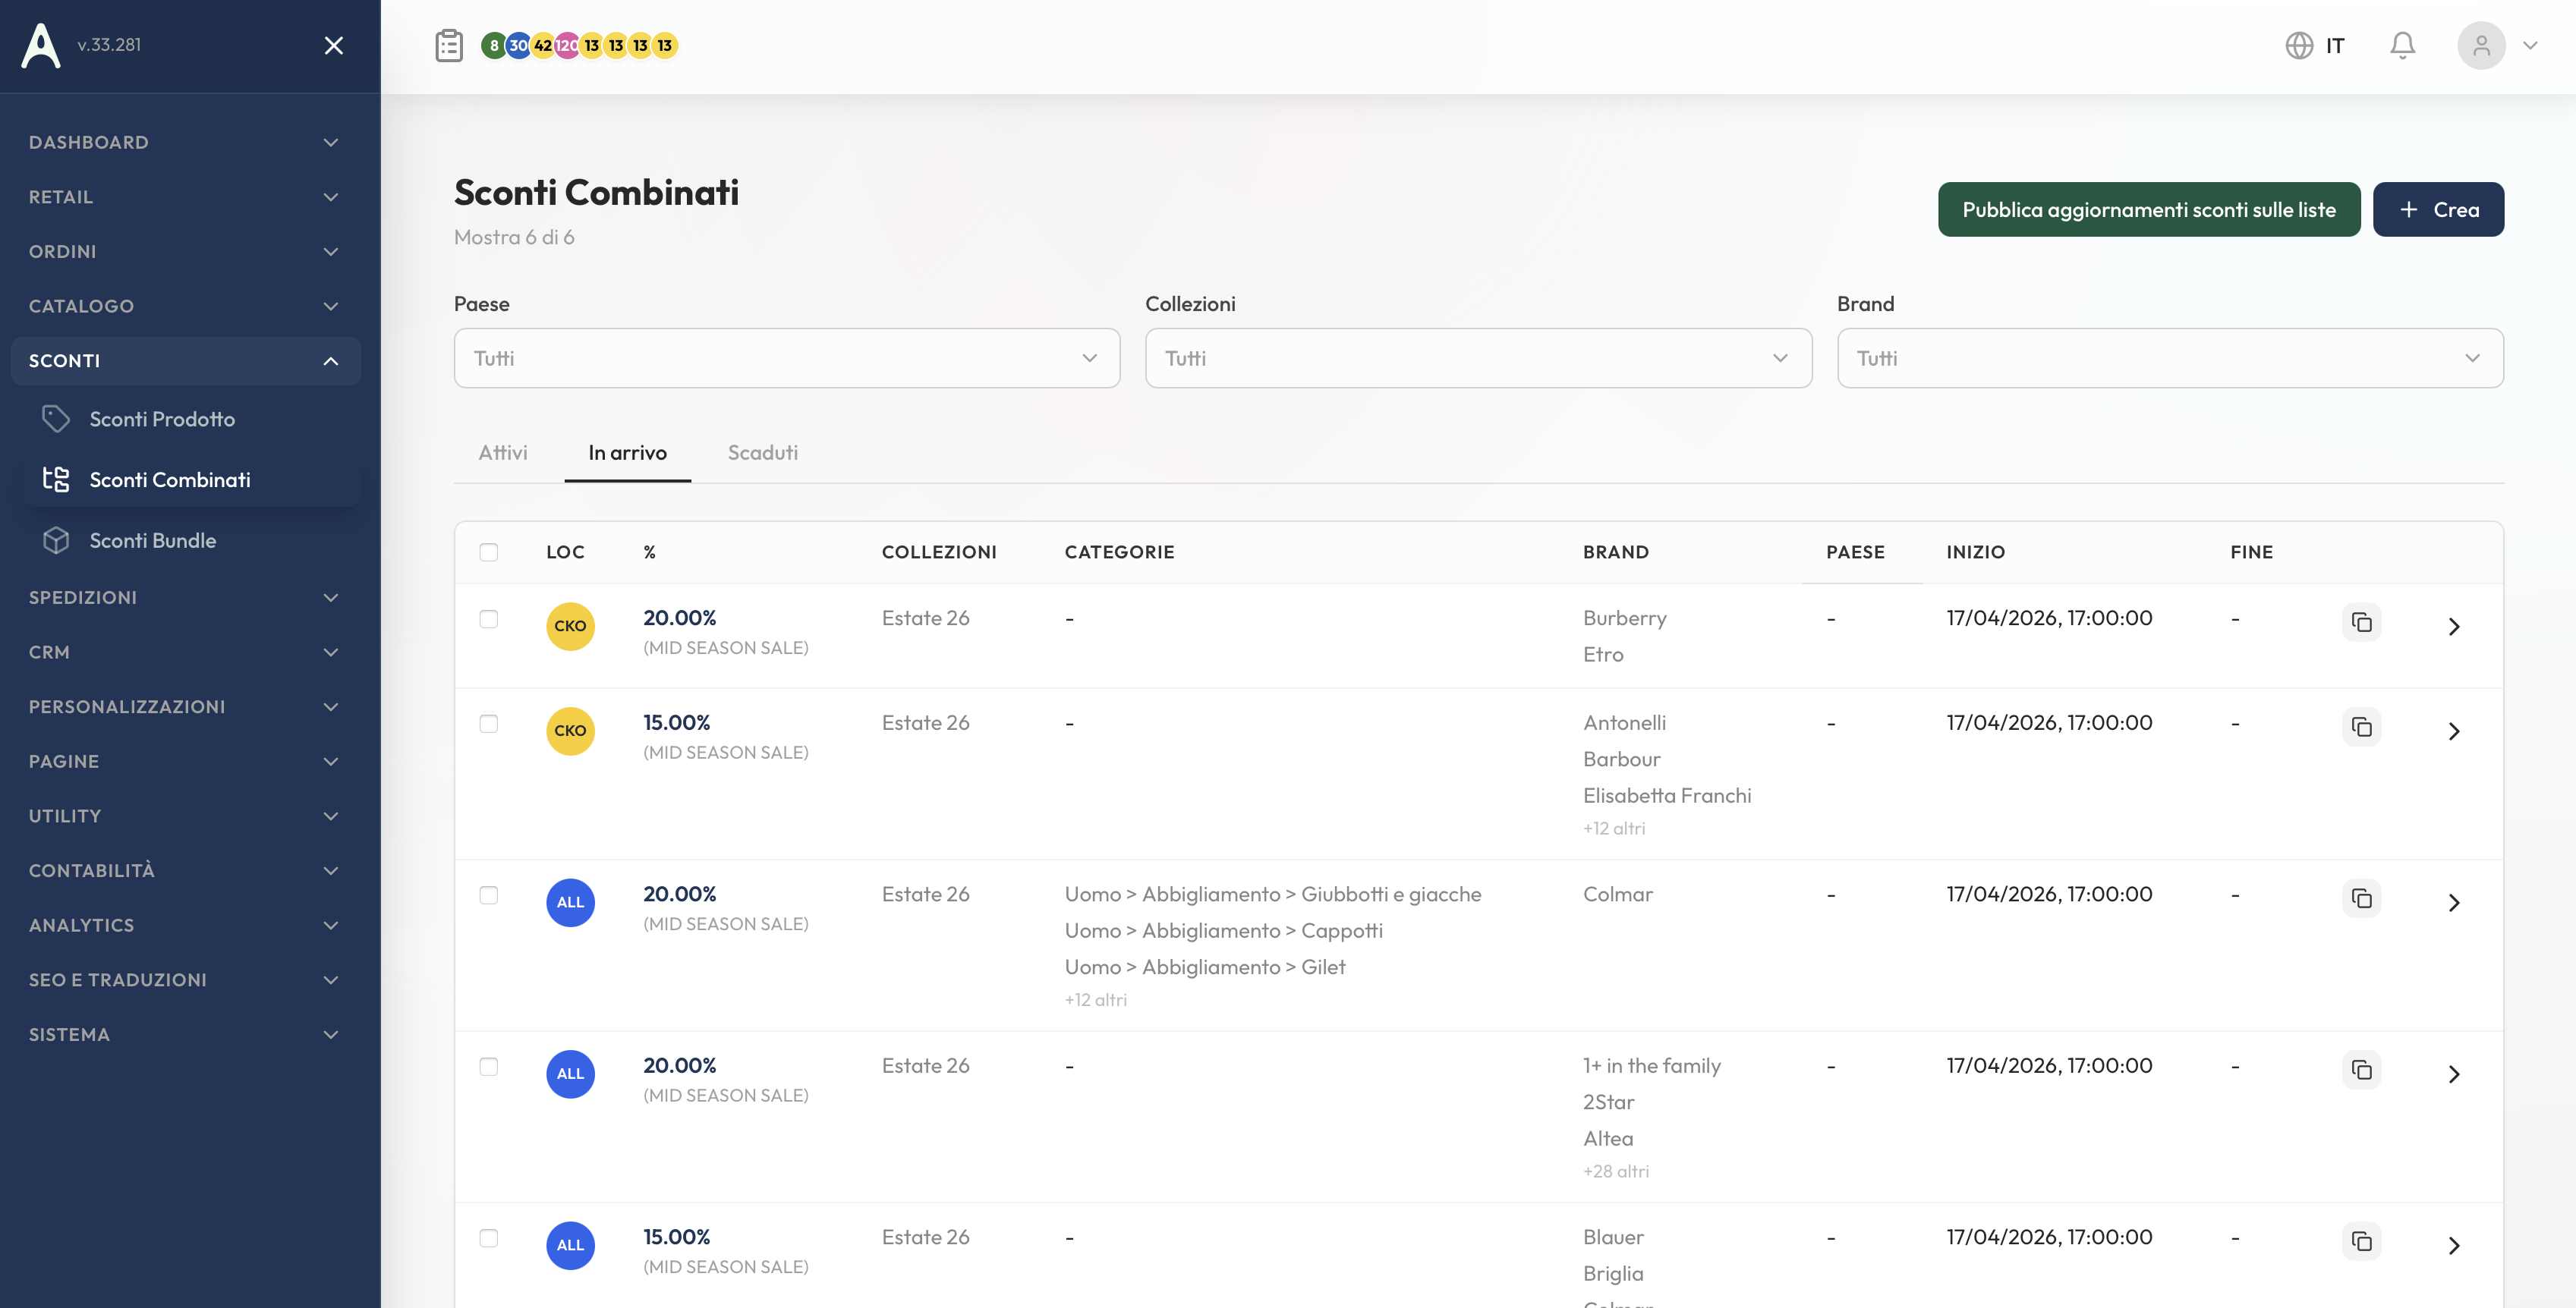Click the clipboard task list icon
Screen dimensions: 2576x1308
(449, 45)
